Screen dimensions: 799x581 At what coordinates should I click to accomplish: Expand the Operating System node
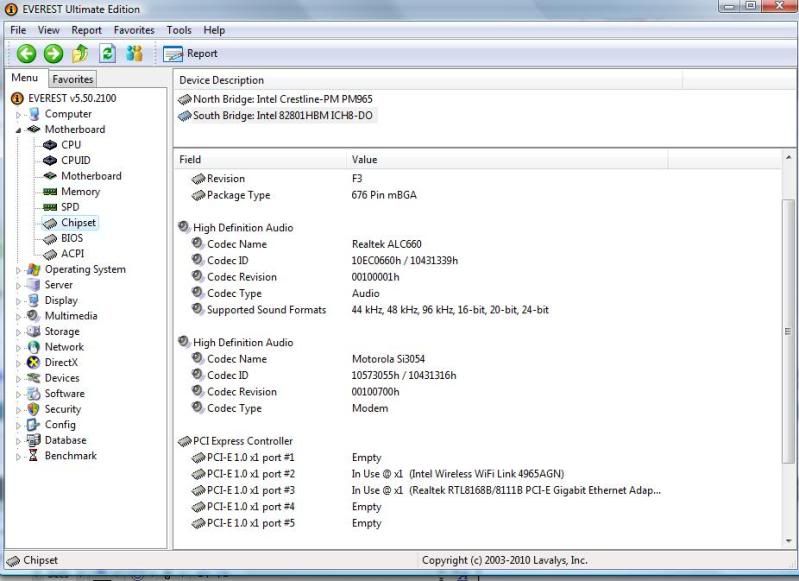[x=18, y=270]
